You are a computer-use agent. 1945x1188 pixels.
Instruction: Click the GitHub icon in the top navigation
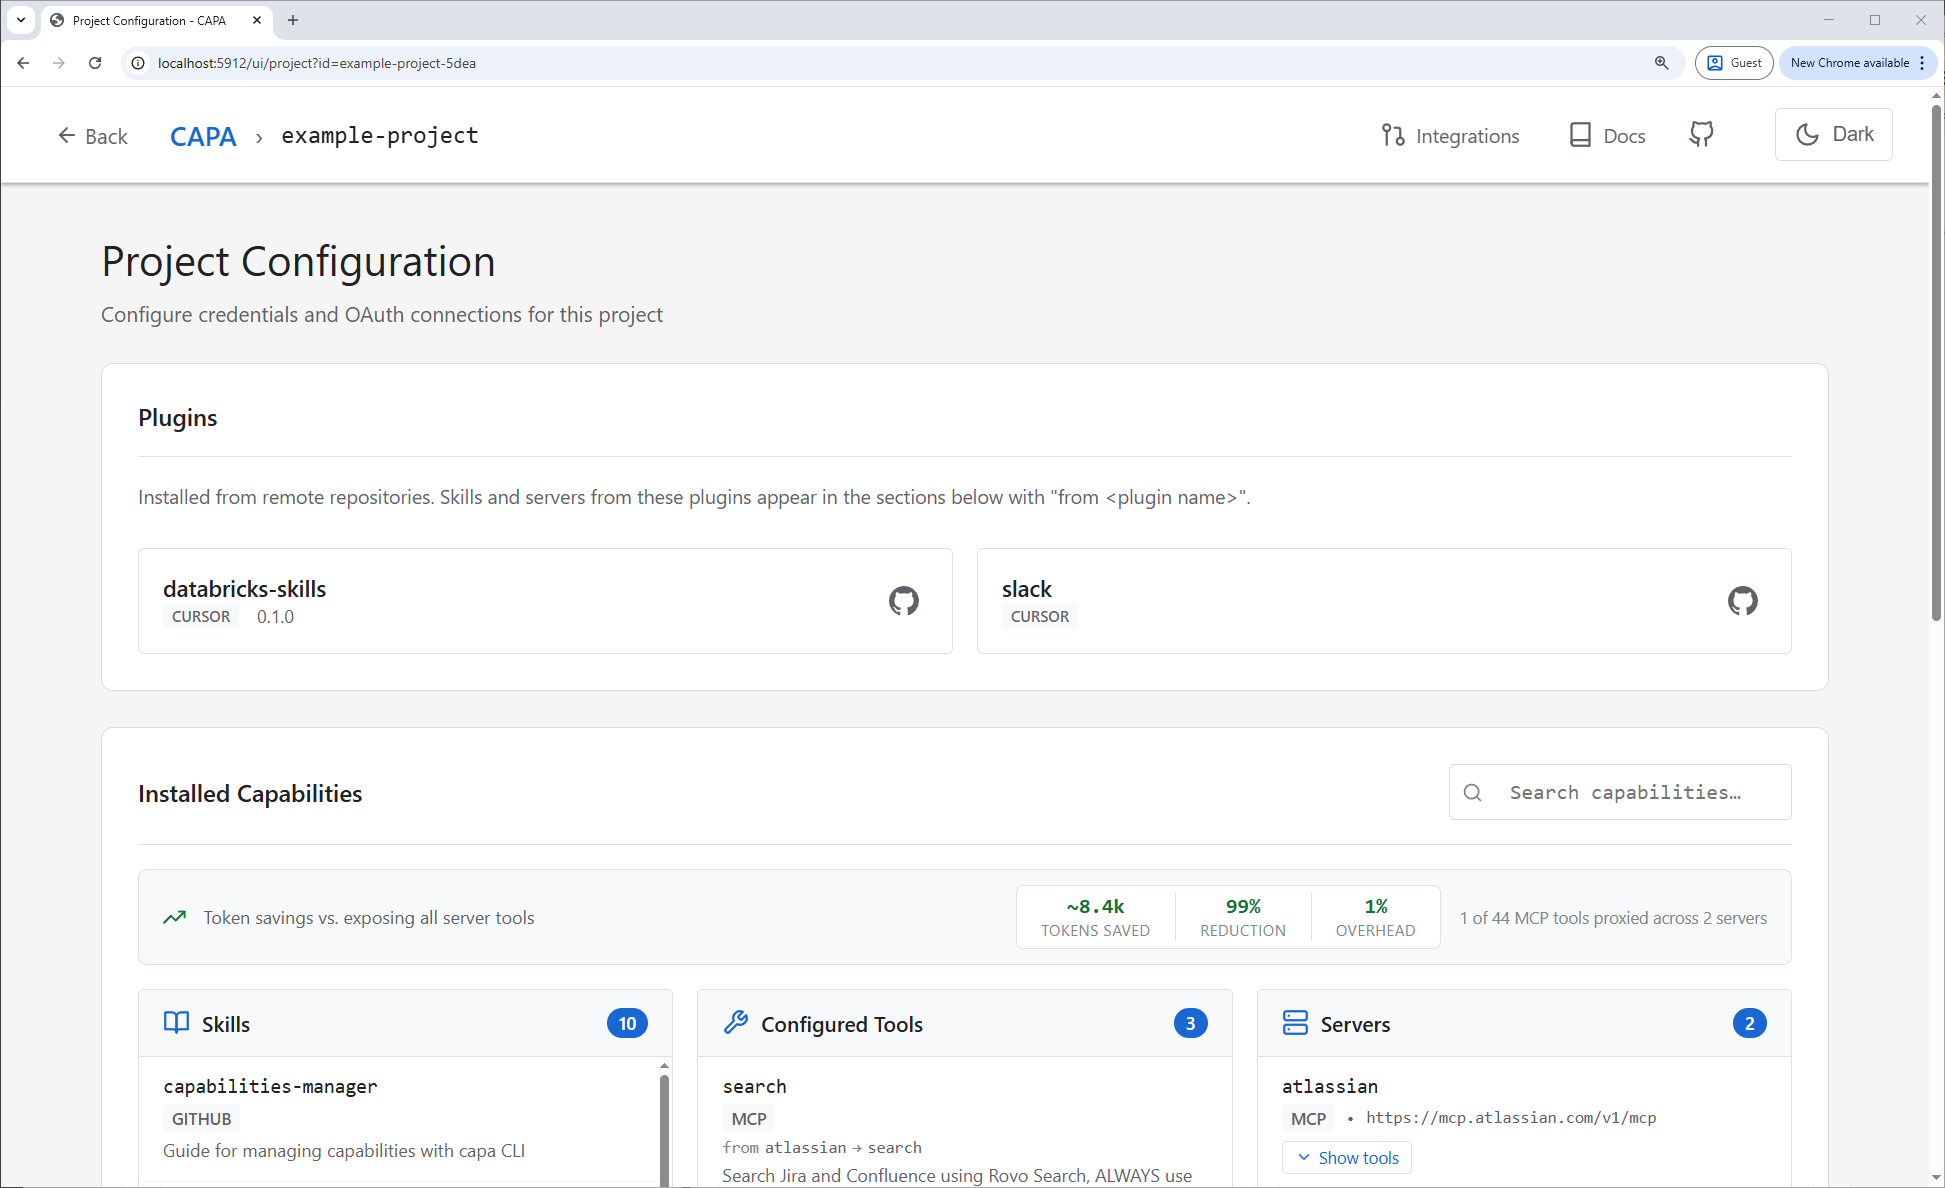pos(1700,134)
